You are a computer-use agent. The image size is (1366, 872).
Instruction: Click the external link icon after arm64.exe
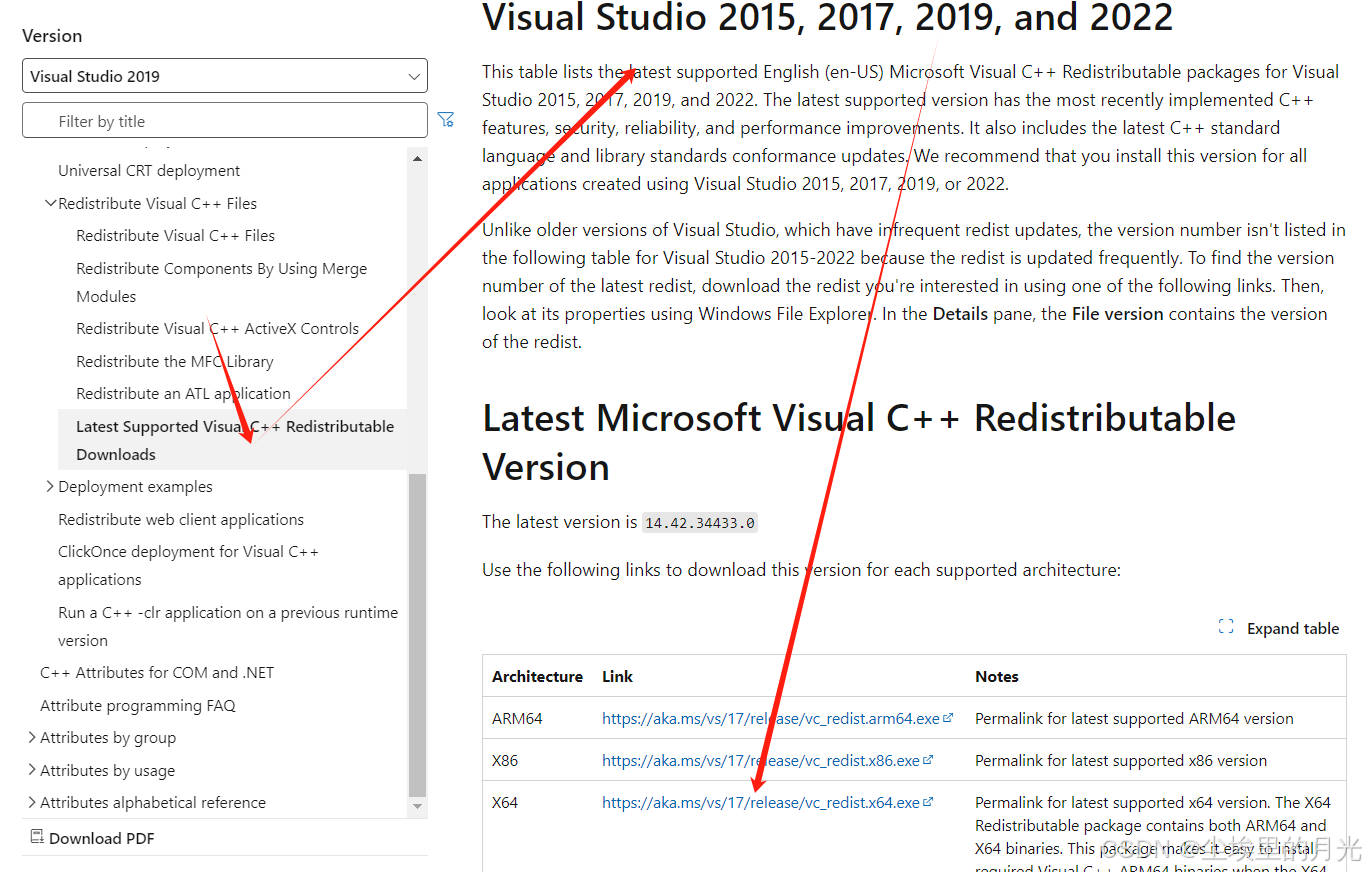pos(948,718)
